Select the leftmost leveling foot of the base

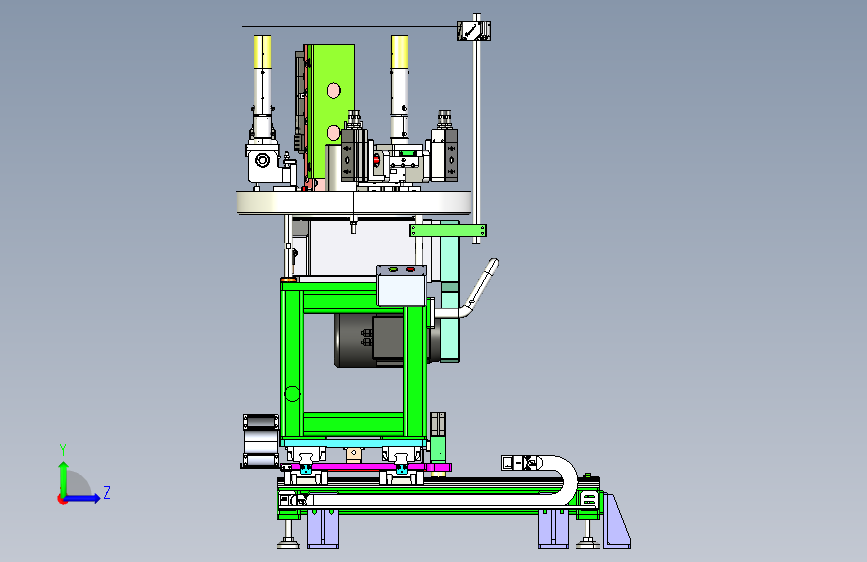click(x=288, y=534)
